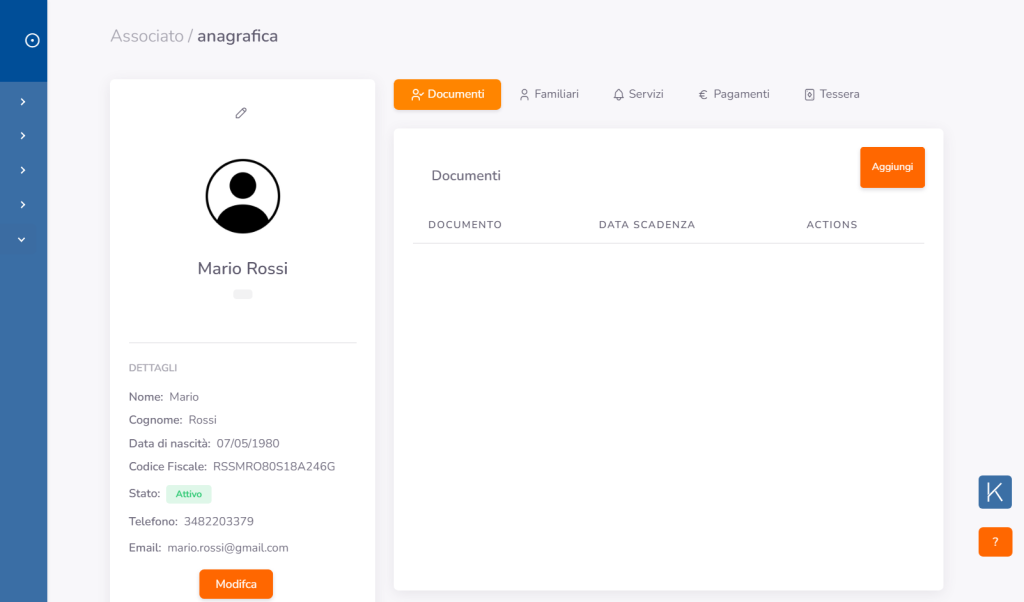Screen dimensions: 1024x602
Task: Click the Attivo status badge
Action: pos(188,494)
